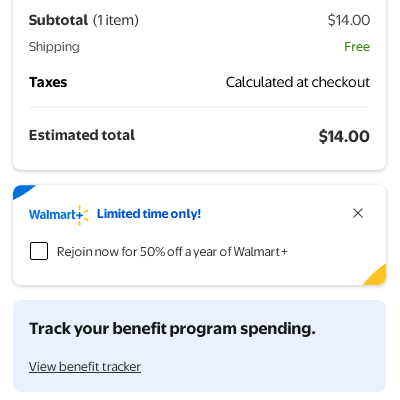
Task: Click the Calculated at checkout text
Action: [298, 82]
